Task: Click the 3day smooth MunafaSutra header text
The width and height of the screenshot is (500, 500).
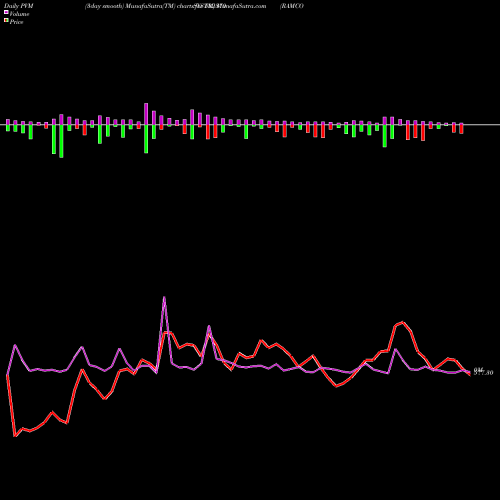Action: [175, 6]
